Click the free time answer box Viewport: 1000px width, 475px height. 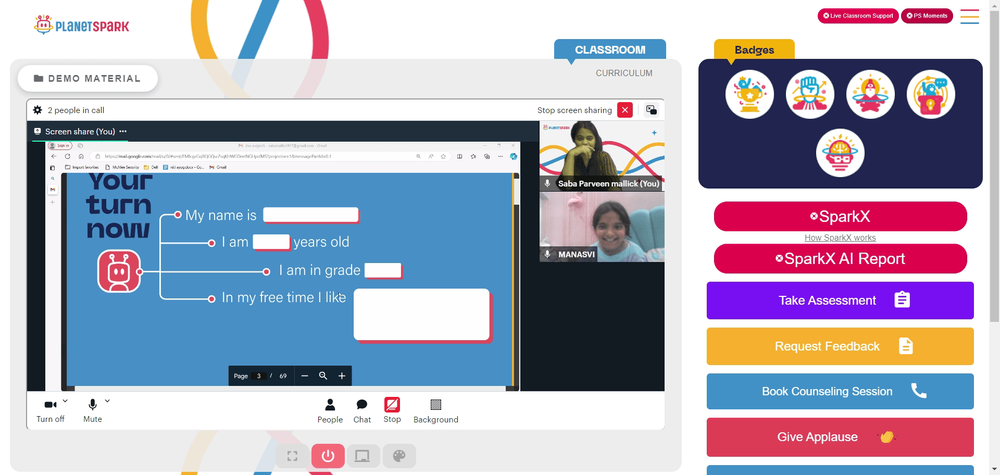pos(422,315)
